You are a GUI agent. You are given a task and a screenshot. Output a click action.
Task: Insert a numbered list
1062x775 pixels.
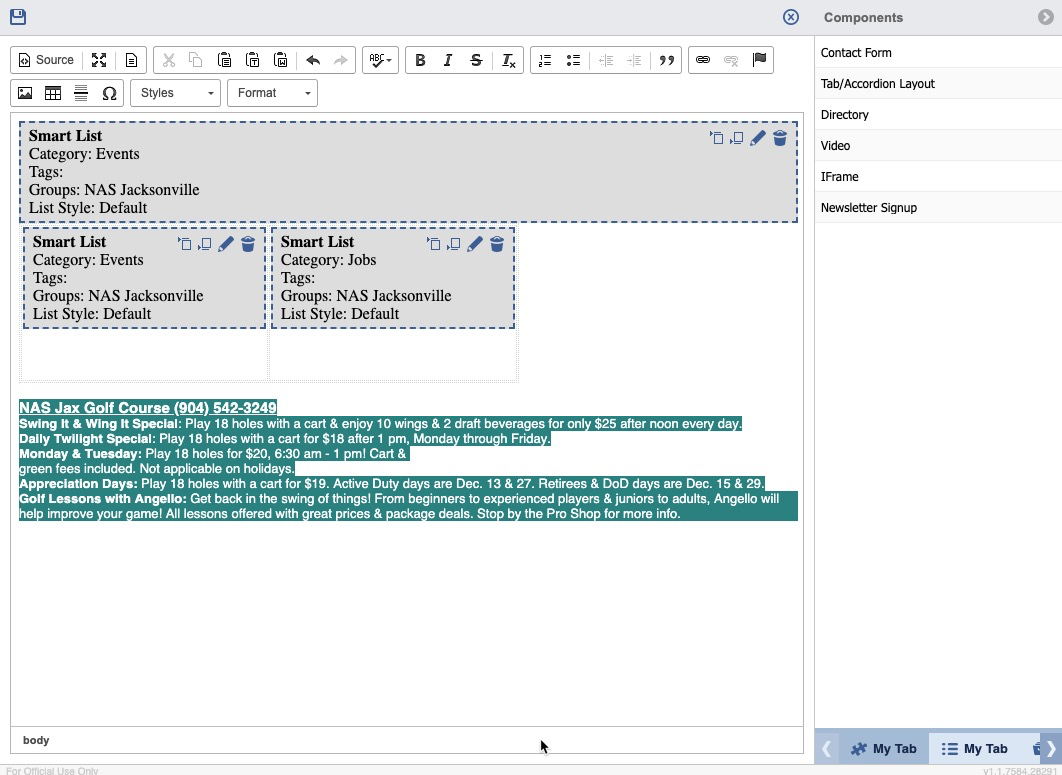point(545,60)
